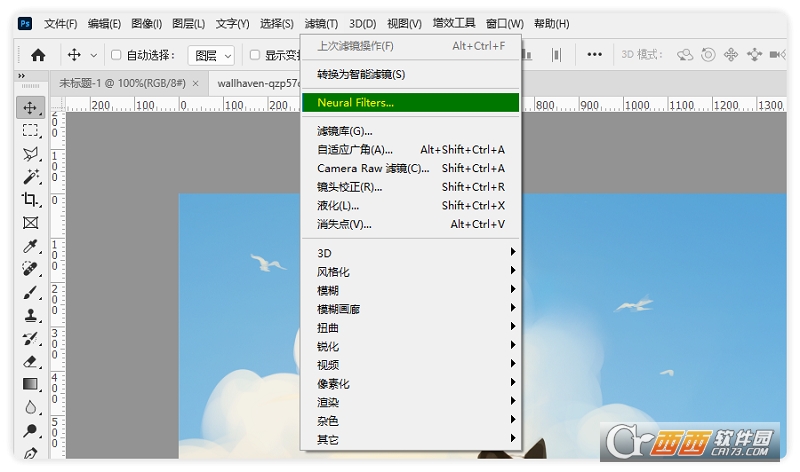The height and width of the screenshot is (472, 800).
Task: Expand the 像素化 submenu
Action: (411, 383)
